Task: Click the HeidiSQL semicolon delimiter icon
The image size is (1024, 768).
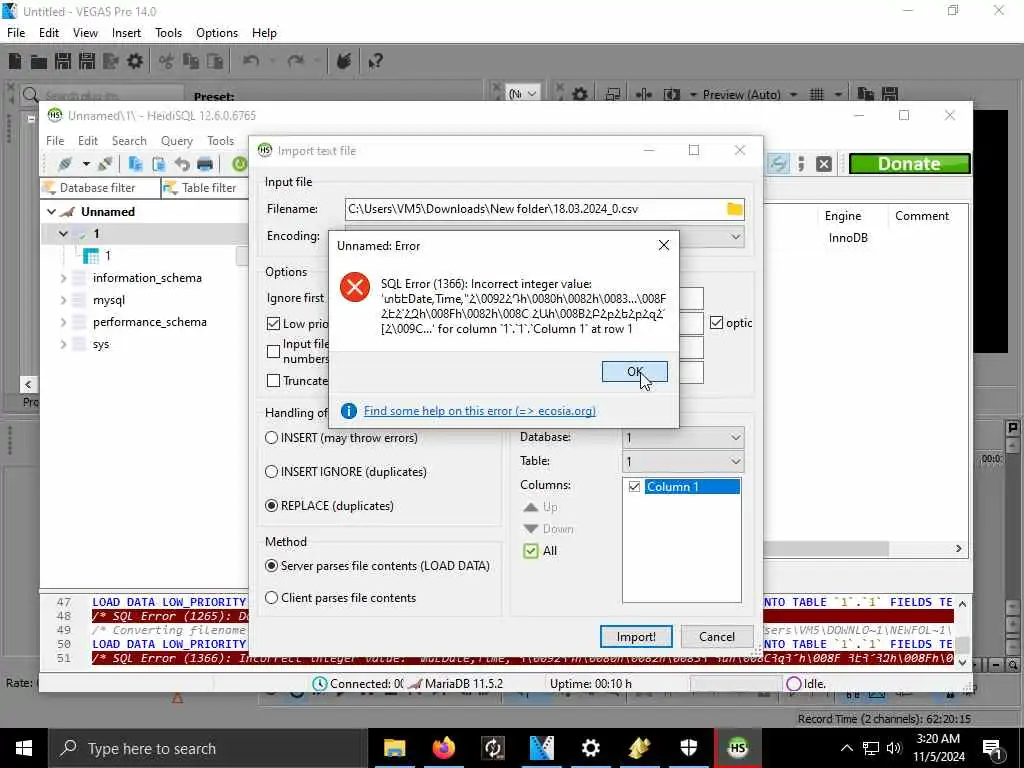Action: (801, 164)
